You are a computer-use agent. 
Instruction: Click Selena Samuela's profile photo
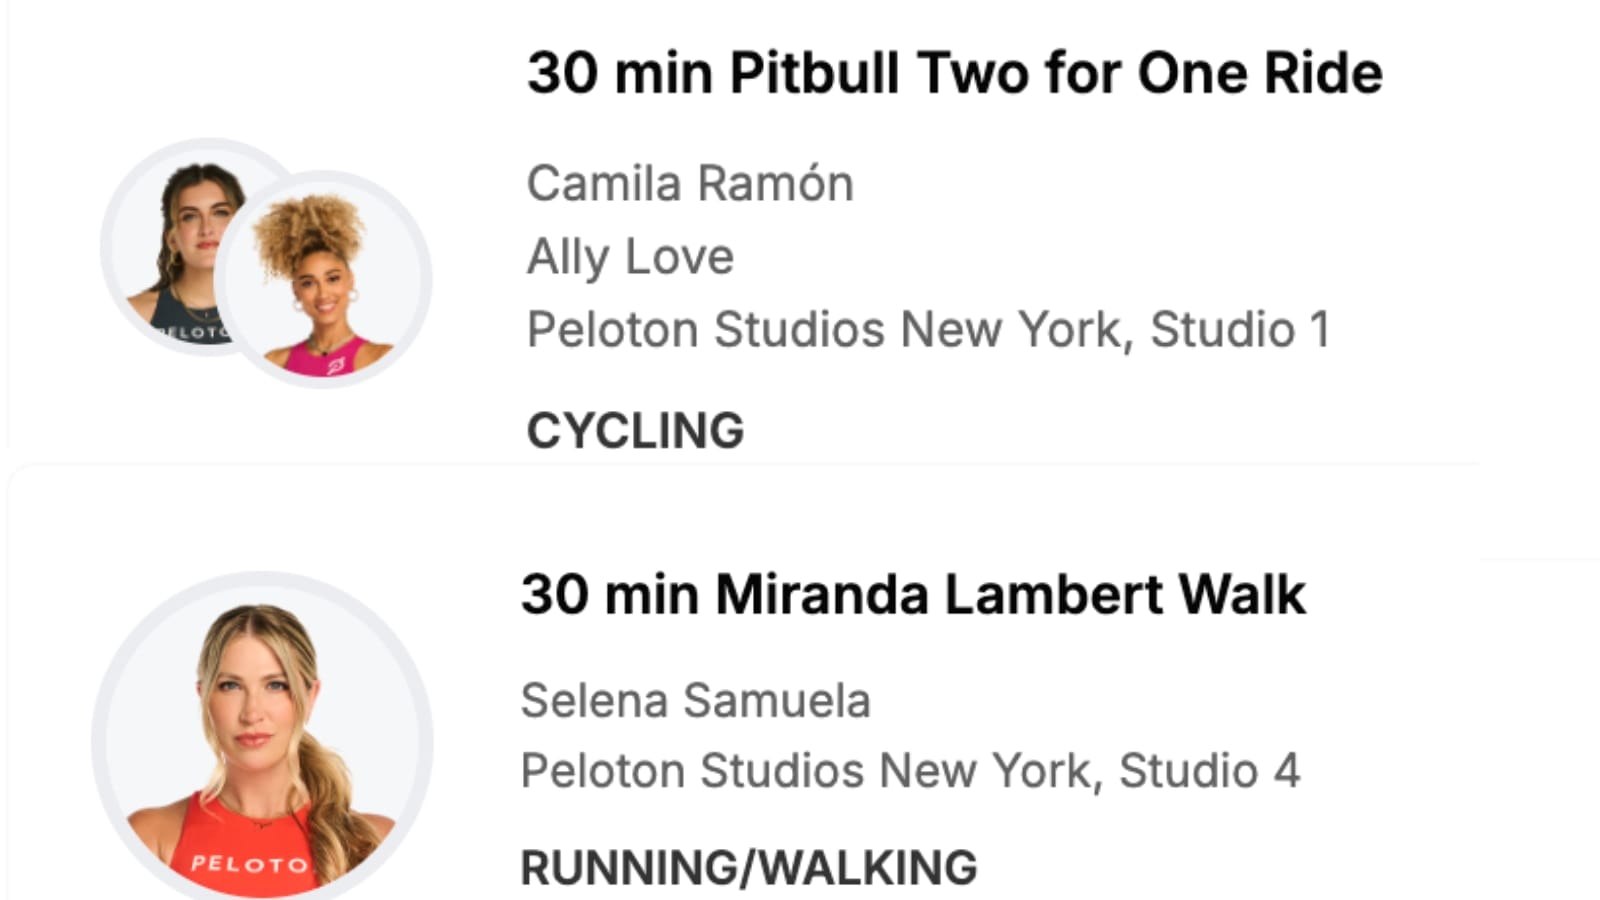262,740
